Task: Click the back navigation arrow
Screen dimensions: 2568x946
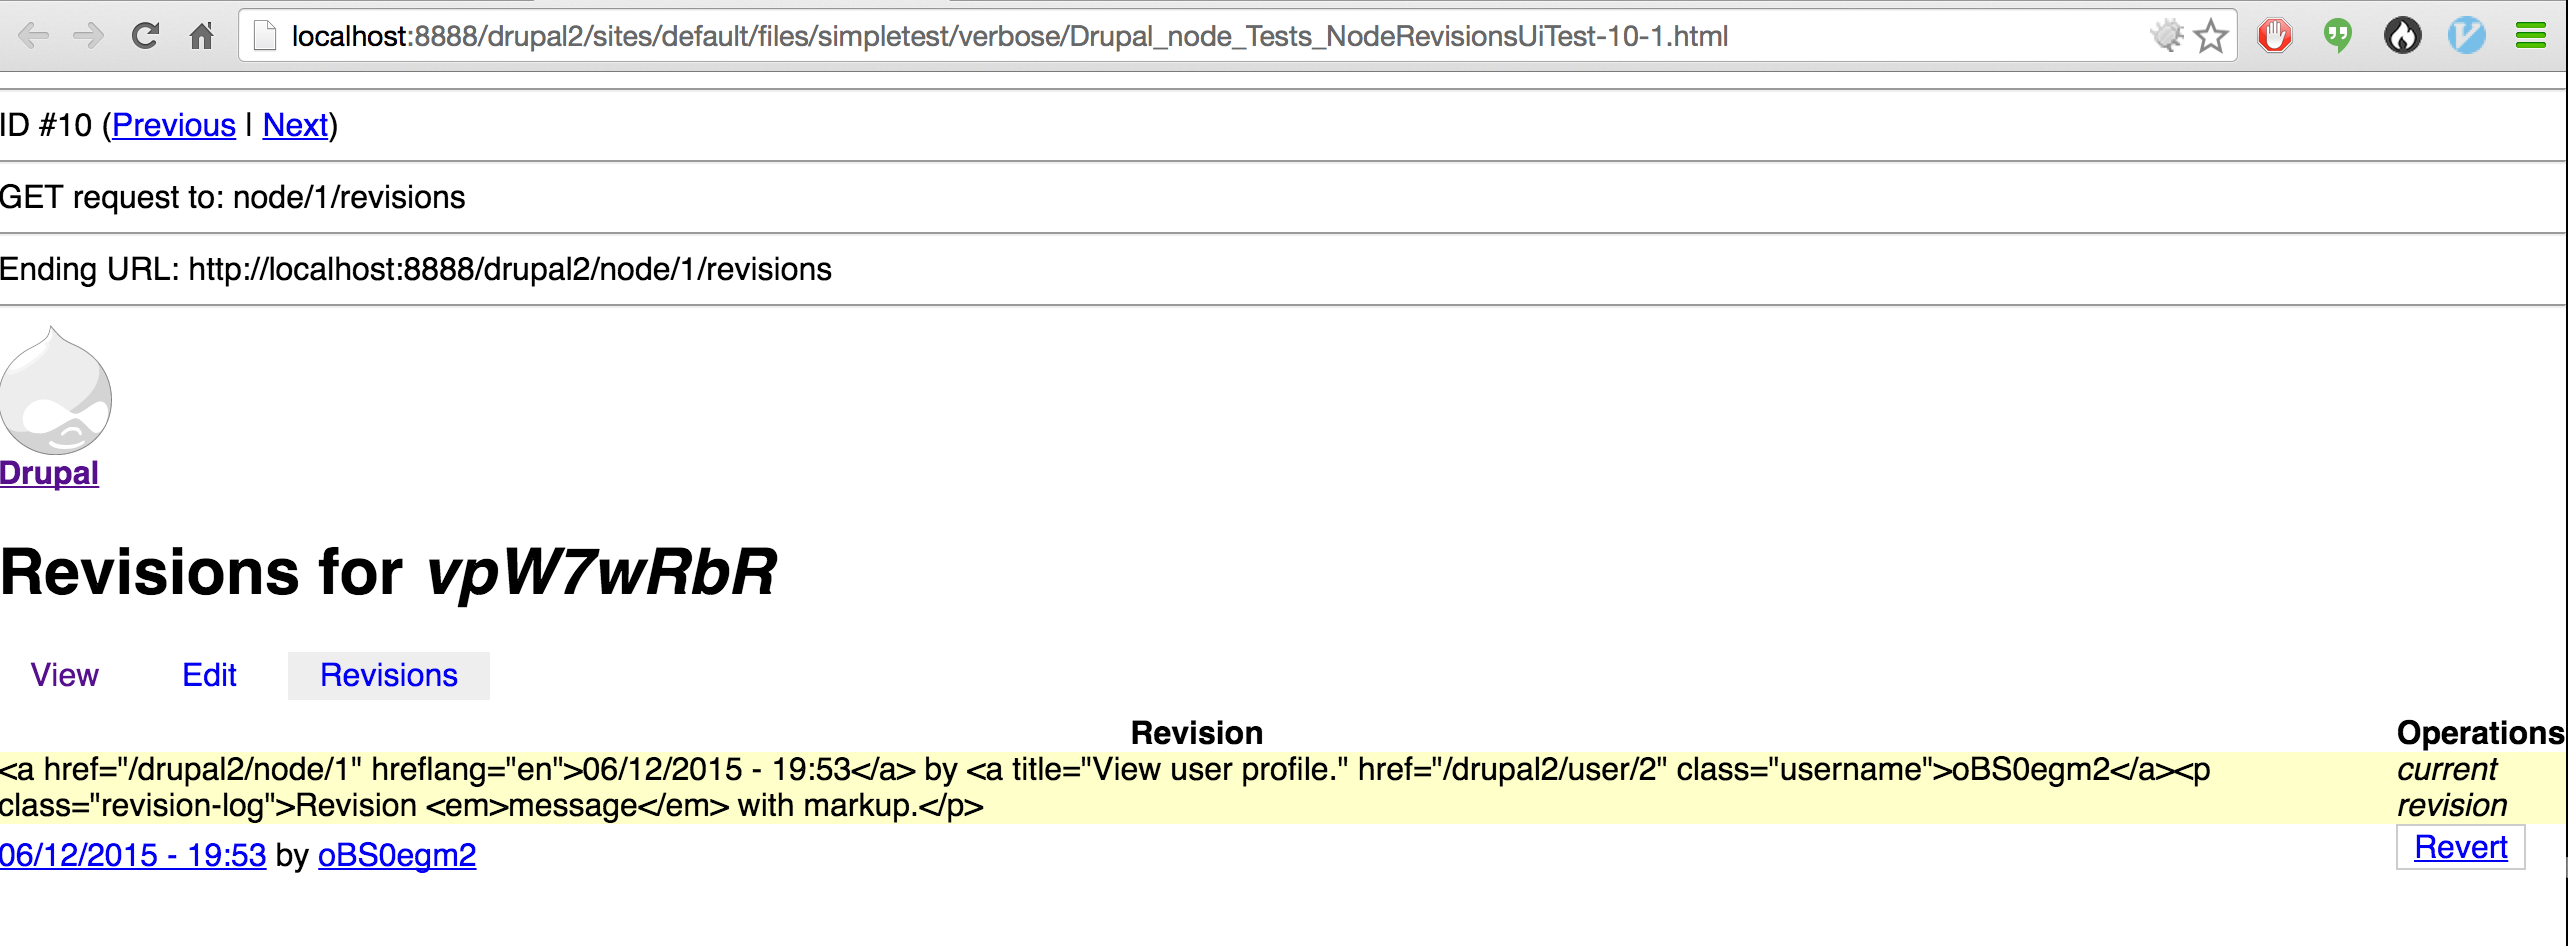Action: (x=36, y=36)
